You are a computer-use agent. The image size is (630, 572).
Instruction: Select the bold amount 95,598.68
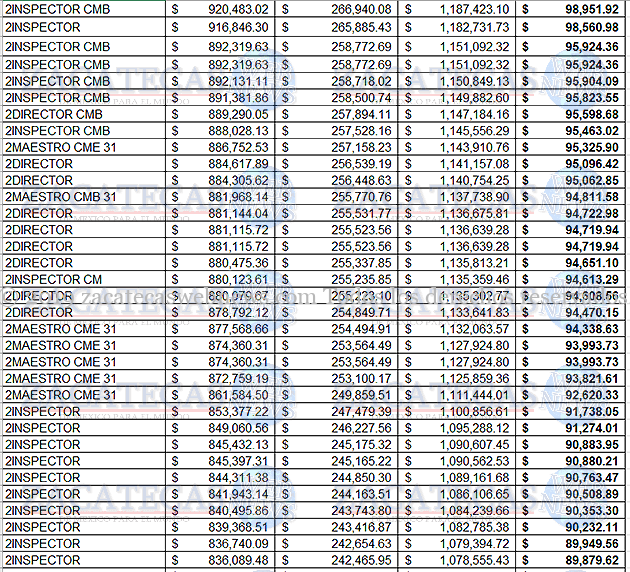(x=592, y=114)
